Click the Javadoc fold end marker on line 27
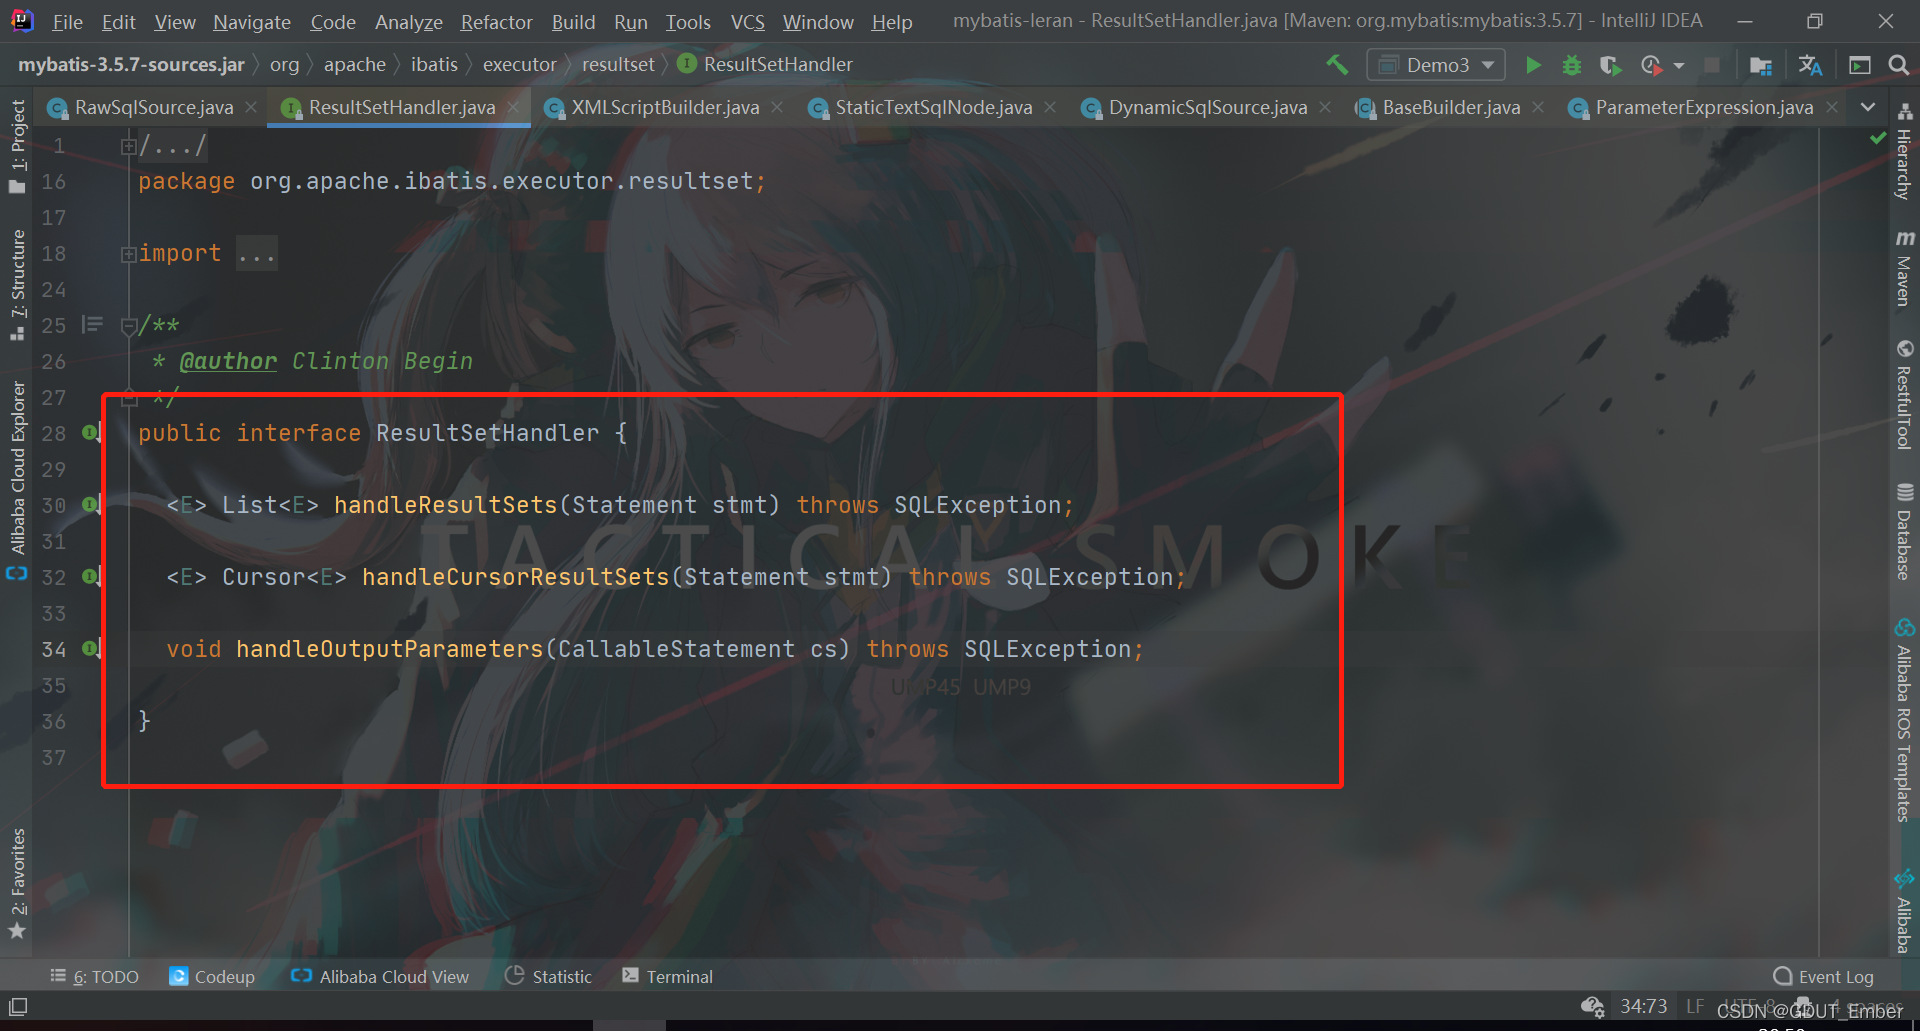The image size is (1920, 1031). (x=128, y=398)
